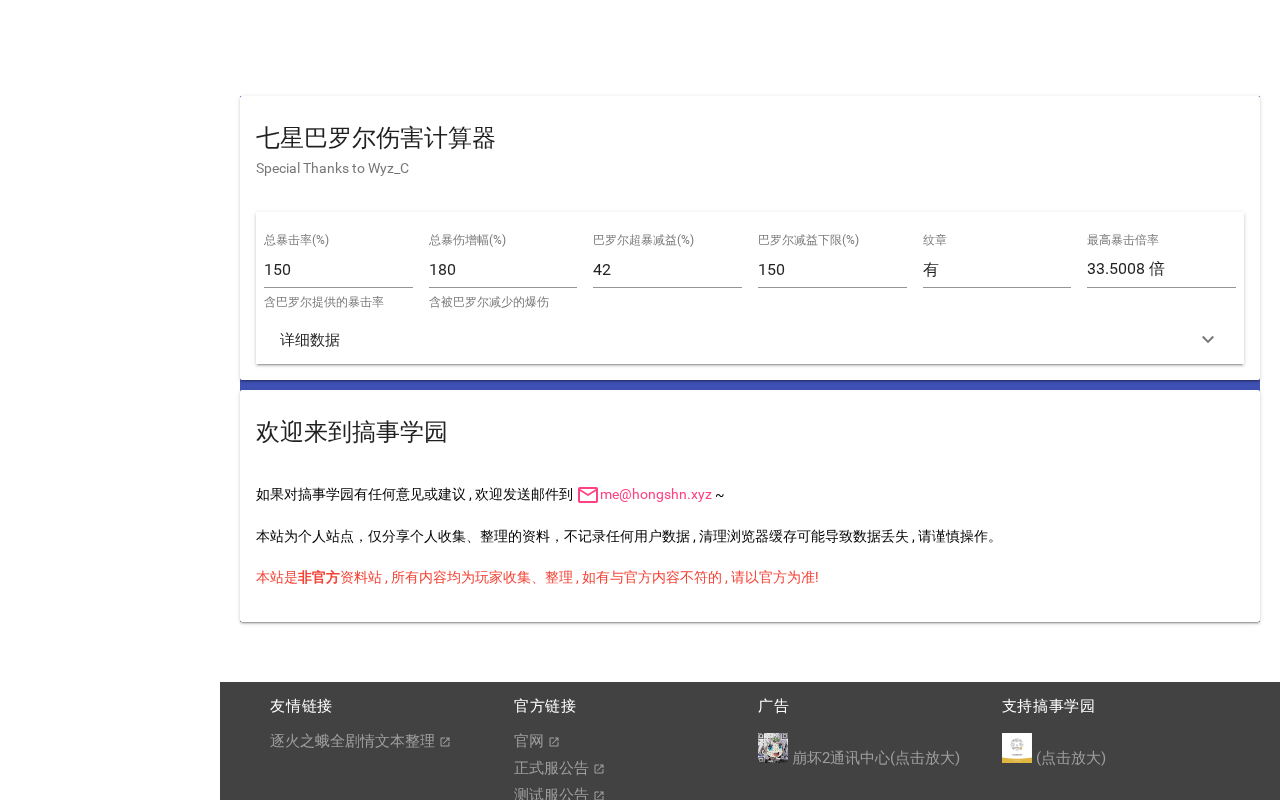Enlarge the 支持搞事学园 QR thumbnail
The height and width of the screenshot is (800, 1280).
[x=1017, y=748]
